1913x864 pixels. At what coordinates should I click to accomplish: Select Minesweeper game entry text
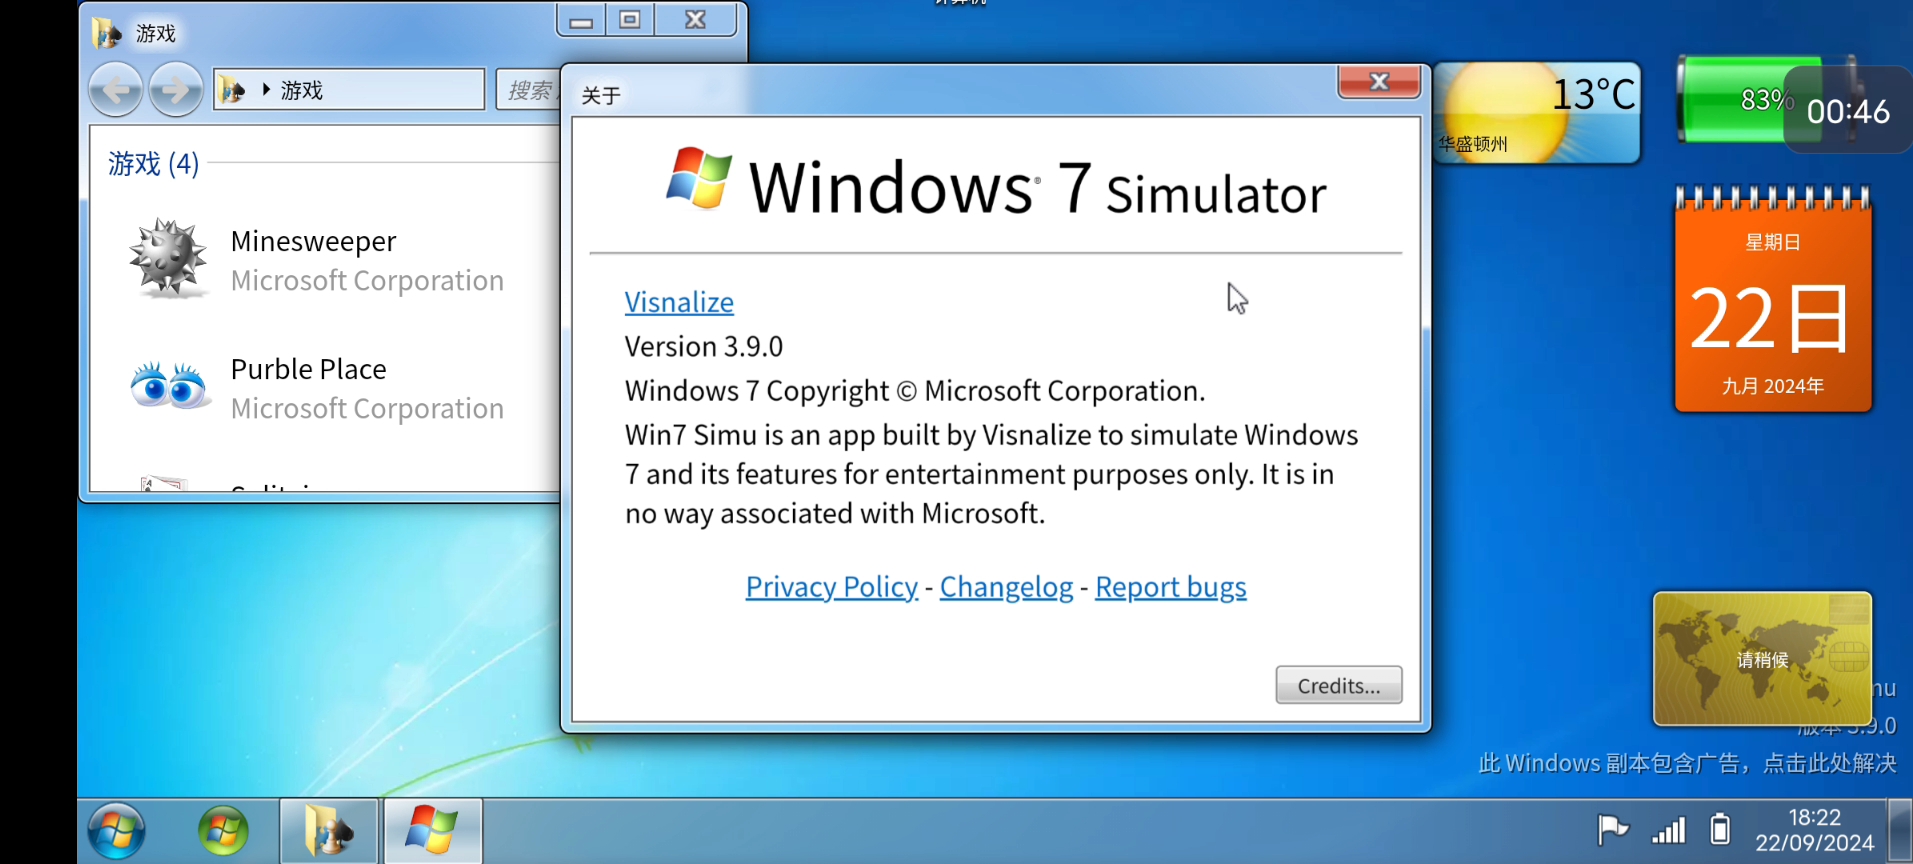coord(313,241)
